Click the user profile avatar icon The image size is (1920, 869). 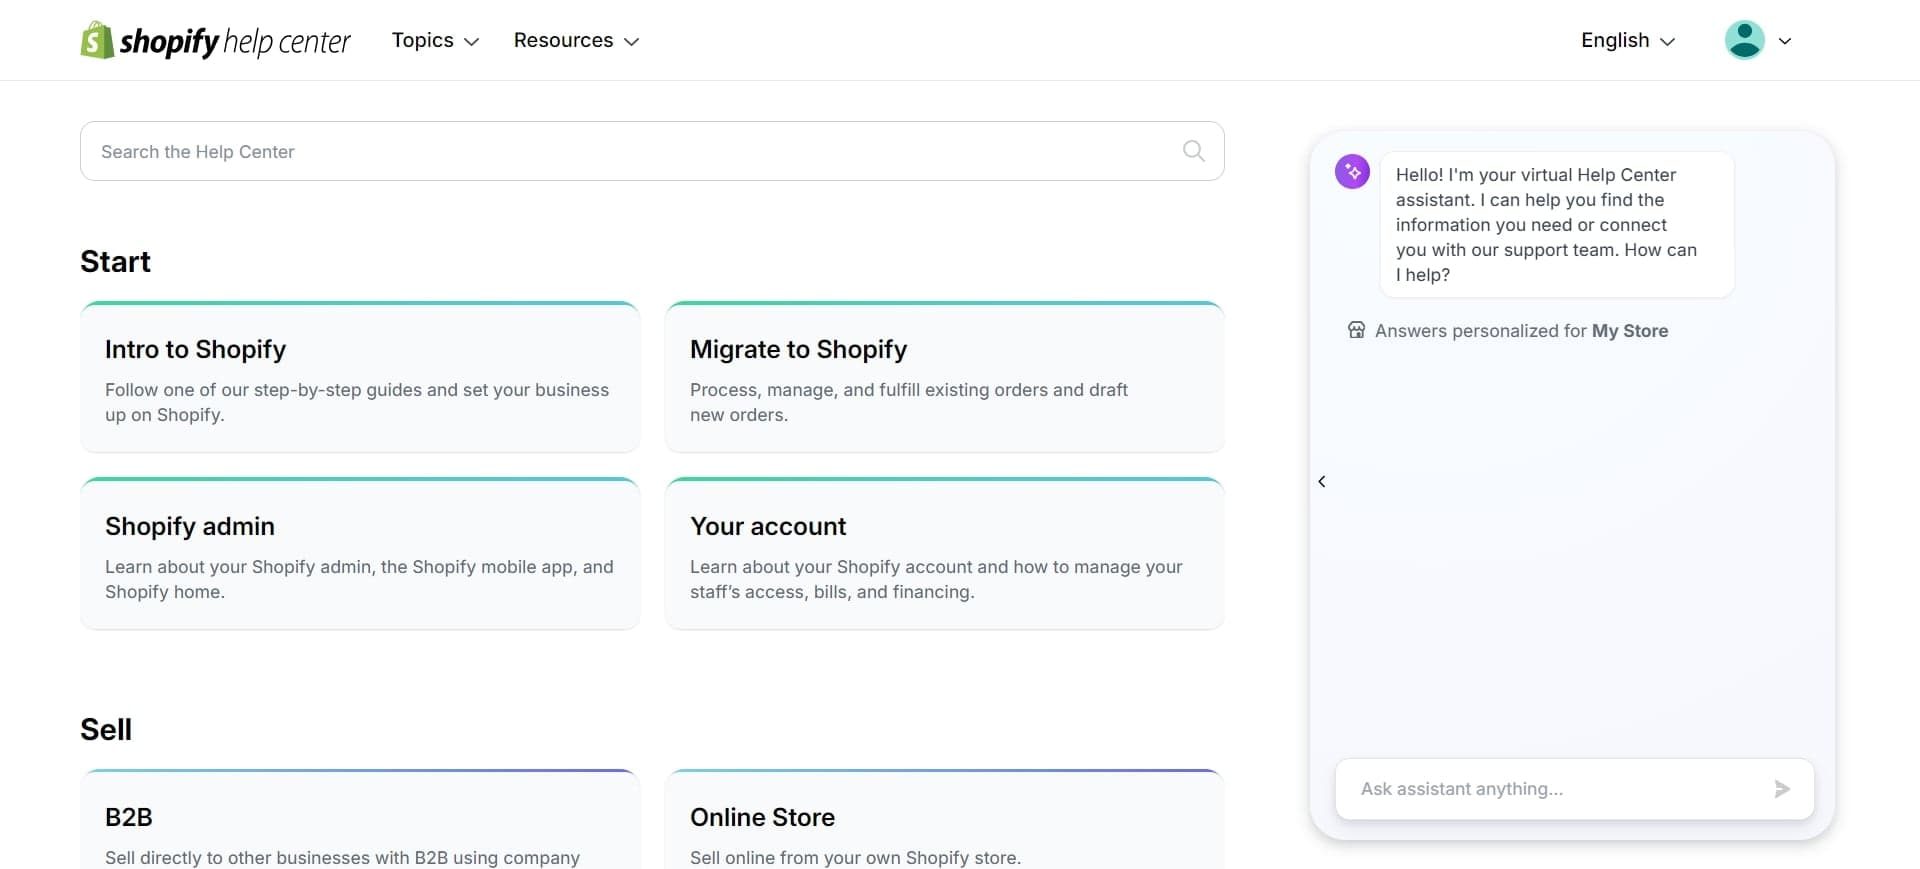point(1744,40)
